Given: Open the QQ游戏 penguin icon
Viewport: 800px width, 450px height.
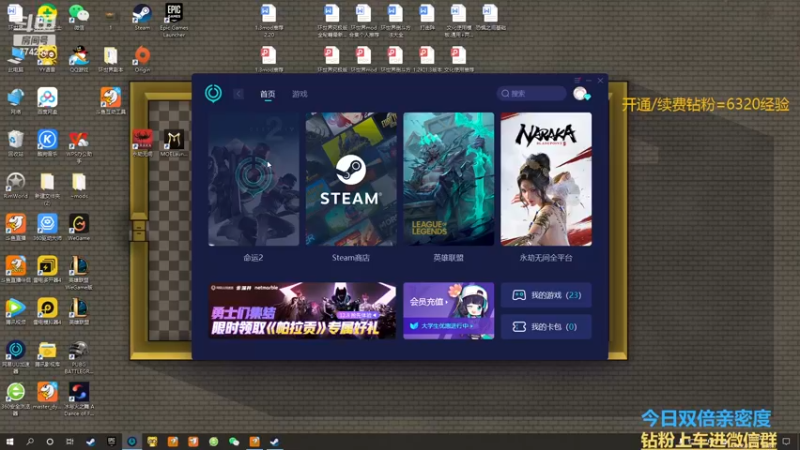Looking at the screenshot, I should click(79, 59).
